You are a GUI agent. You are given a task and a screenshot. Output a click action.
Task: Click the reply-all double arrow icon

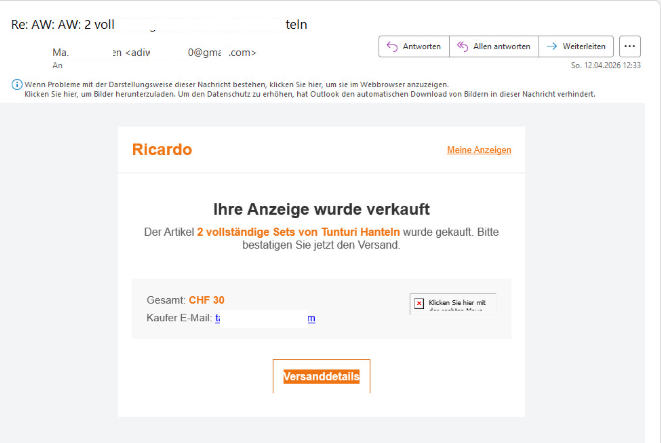click(x=463, y=46)
